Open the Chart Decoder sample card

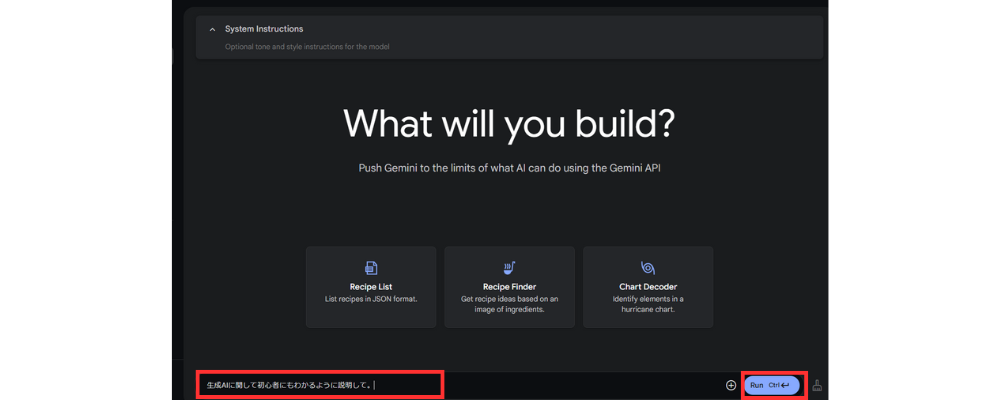[x=648, y=287]
